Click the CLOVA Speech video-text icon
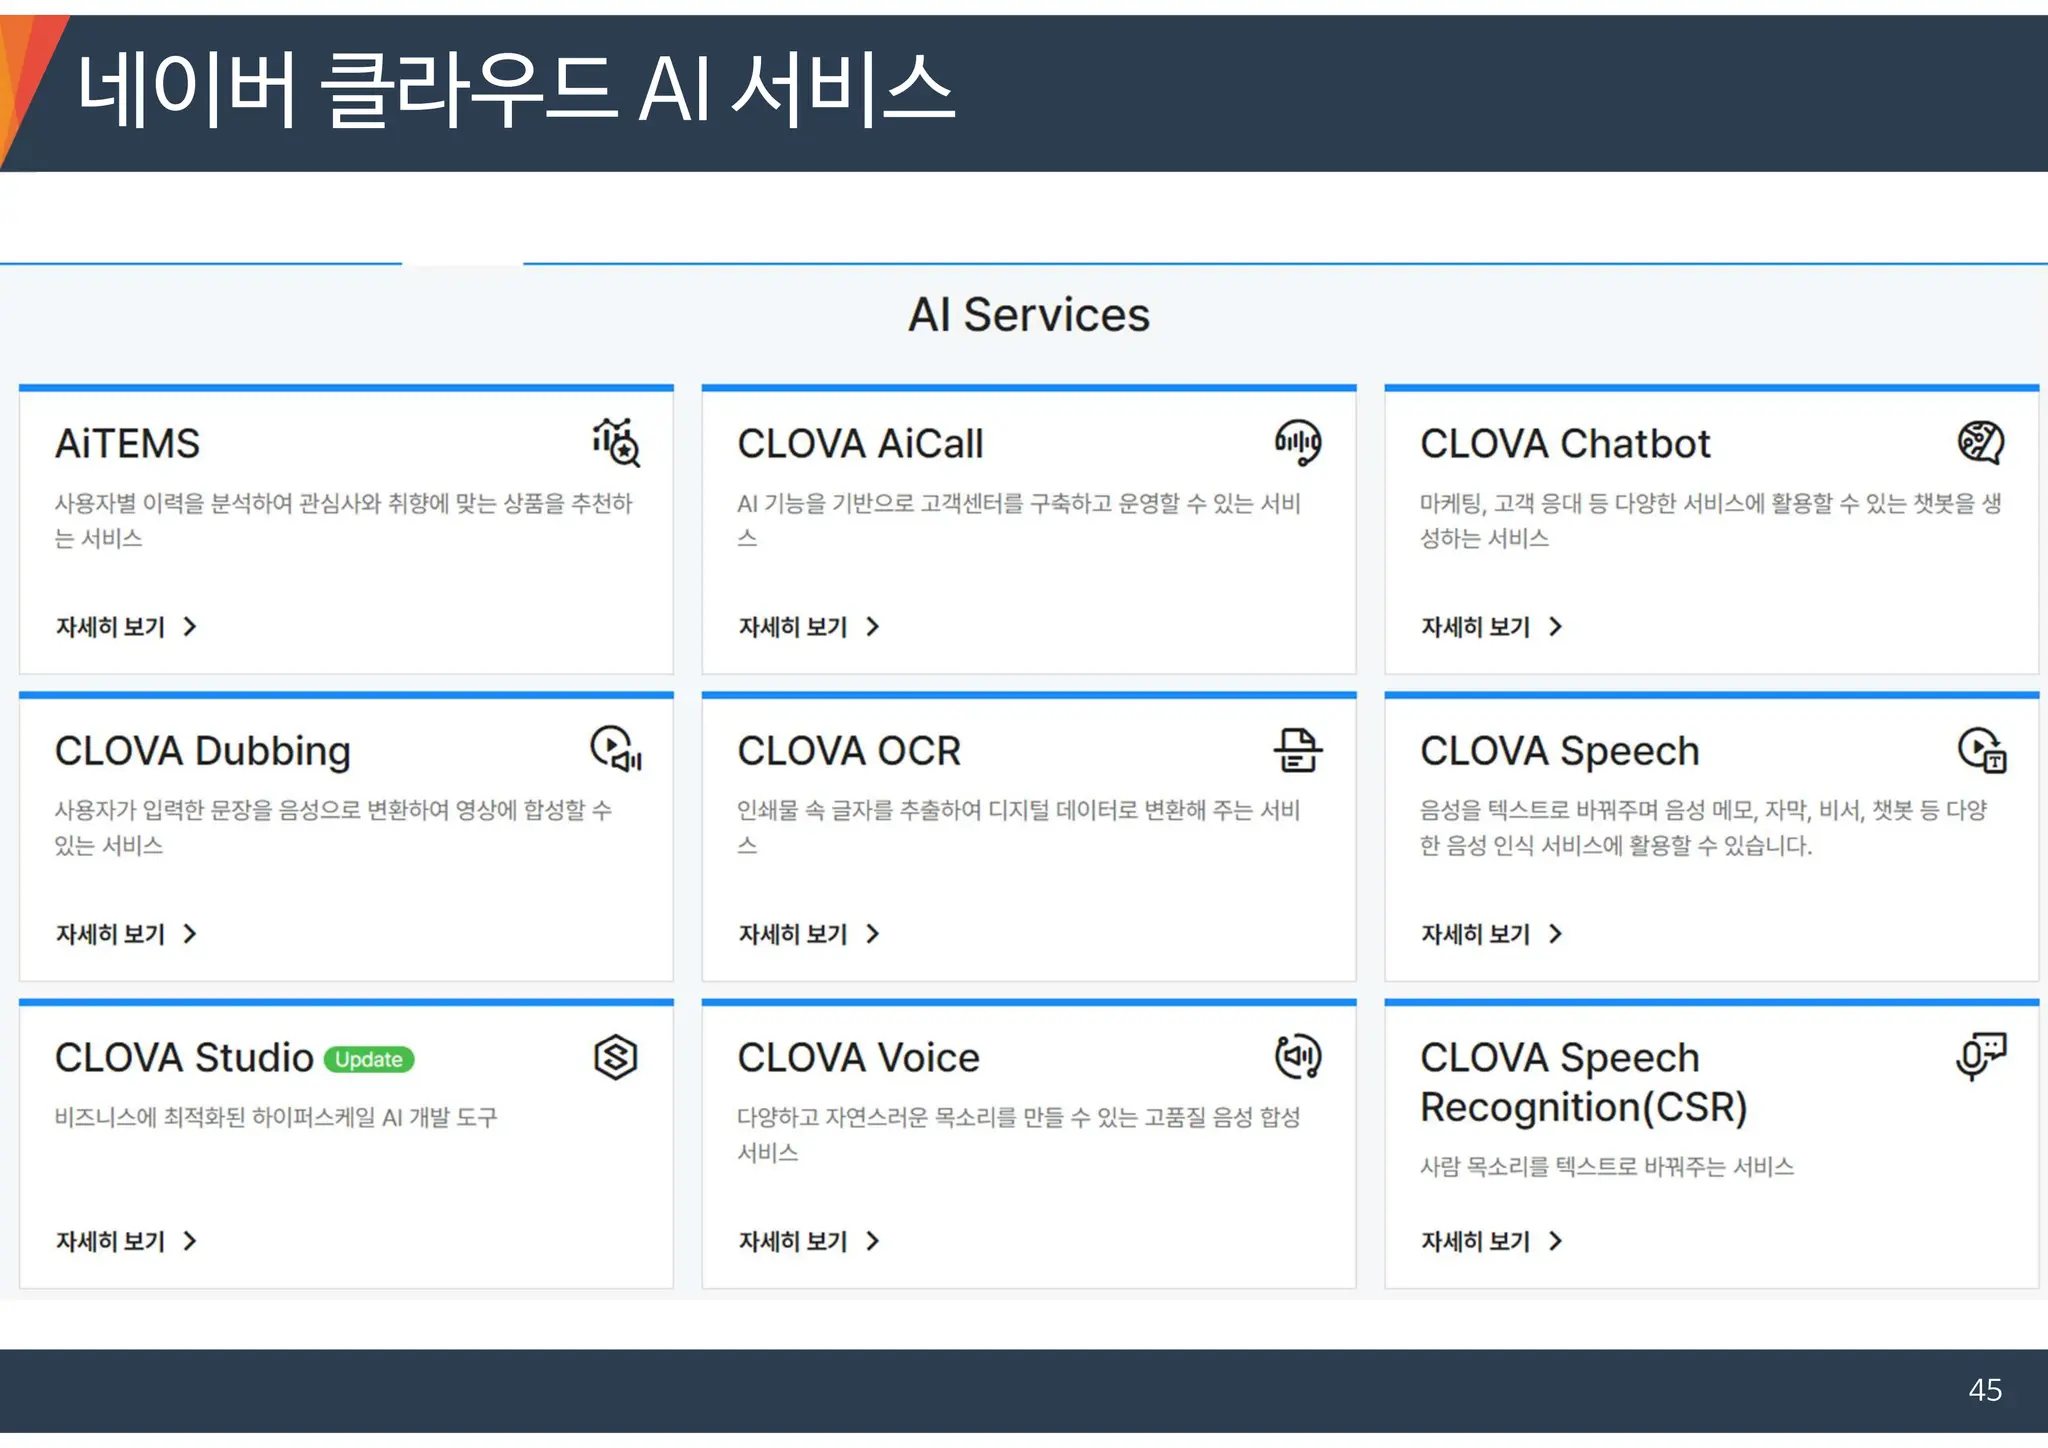Screen dimensions: 2048x1448 click(1981, 750)
